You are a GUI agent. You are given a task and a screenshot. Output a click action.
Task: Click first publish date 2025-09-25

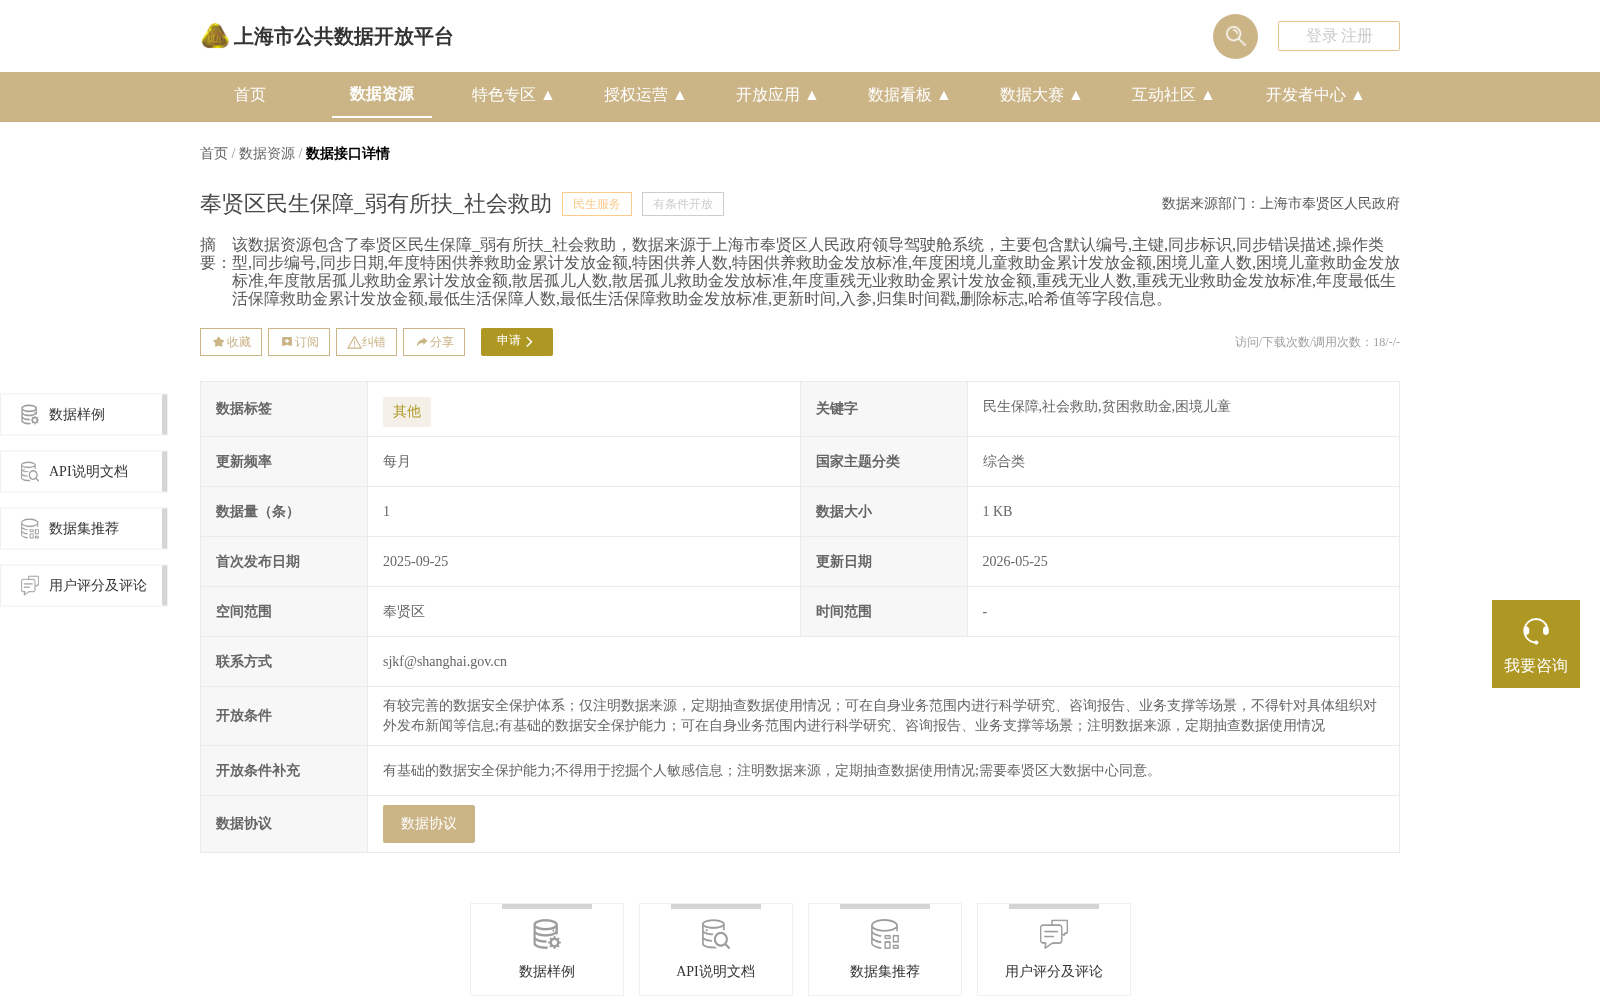coord(415,562)
